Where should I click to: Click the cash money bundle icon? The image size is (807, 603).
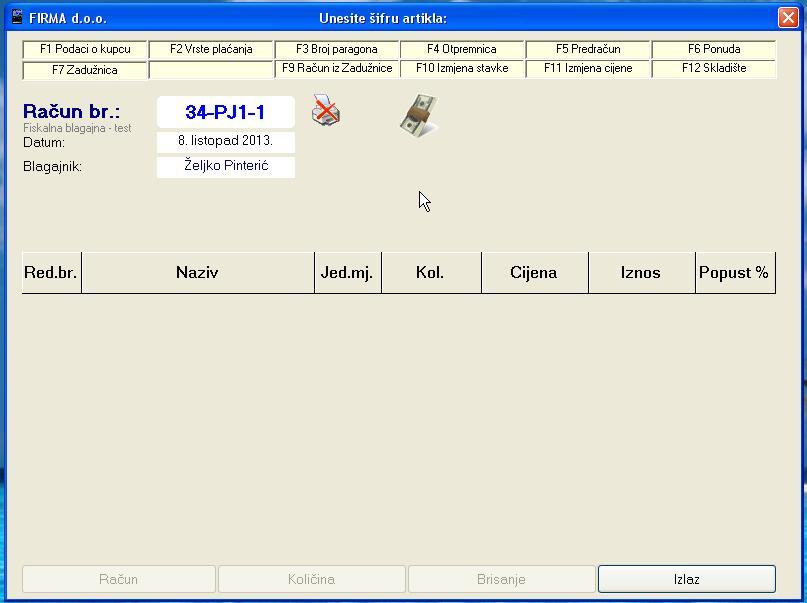pos(419,116)
